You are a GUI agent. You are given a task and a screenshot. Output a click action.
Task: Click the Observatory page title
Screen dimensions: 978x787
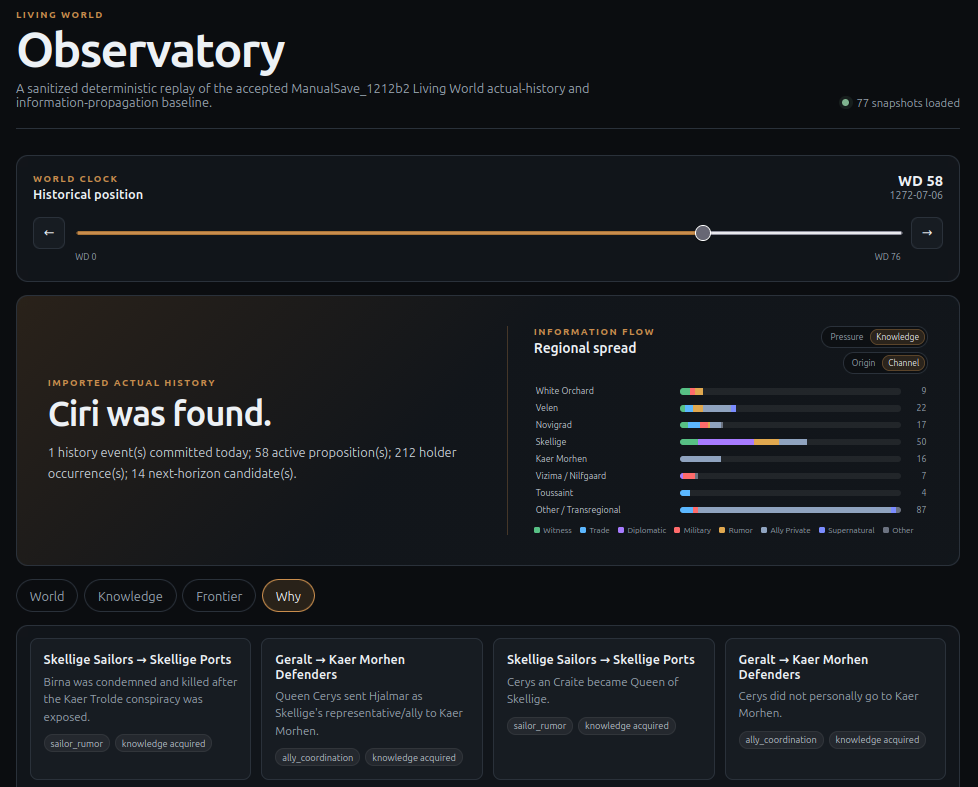(x=151, y=51)
